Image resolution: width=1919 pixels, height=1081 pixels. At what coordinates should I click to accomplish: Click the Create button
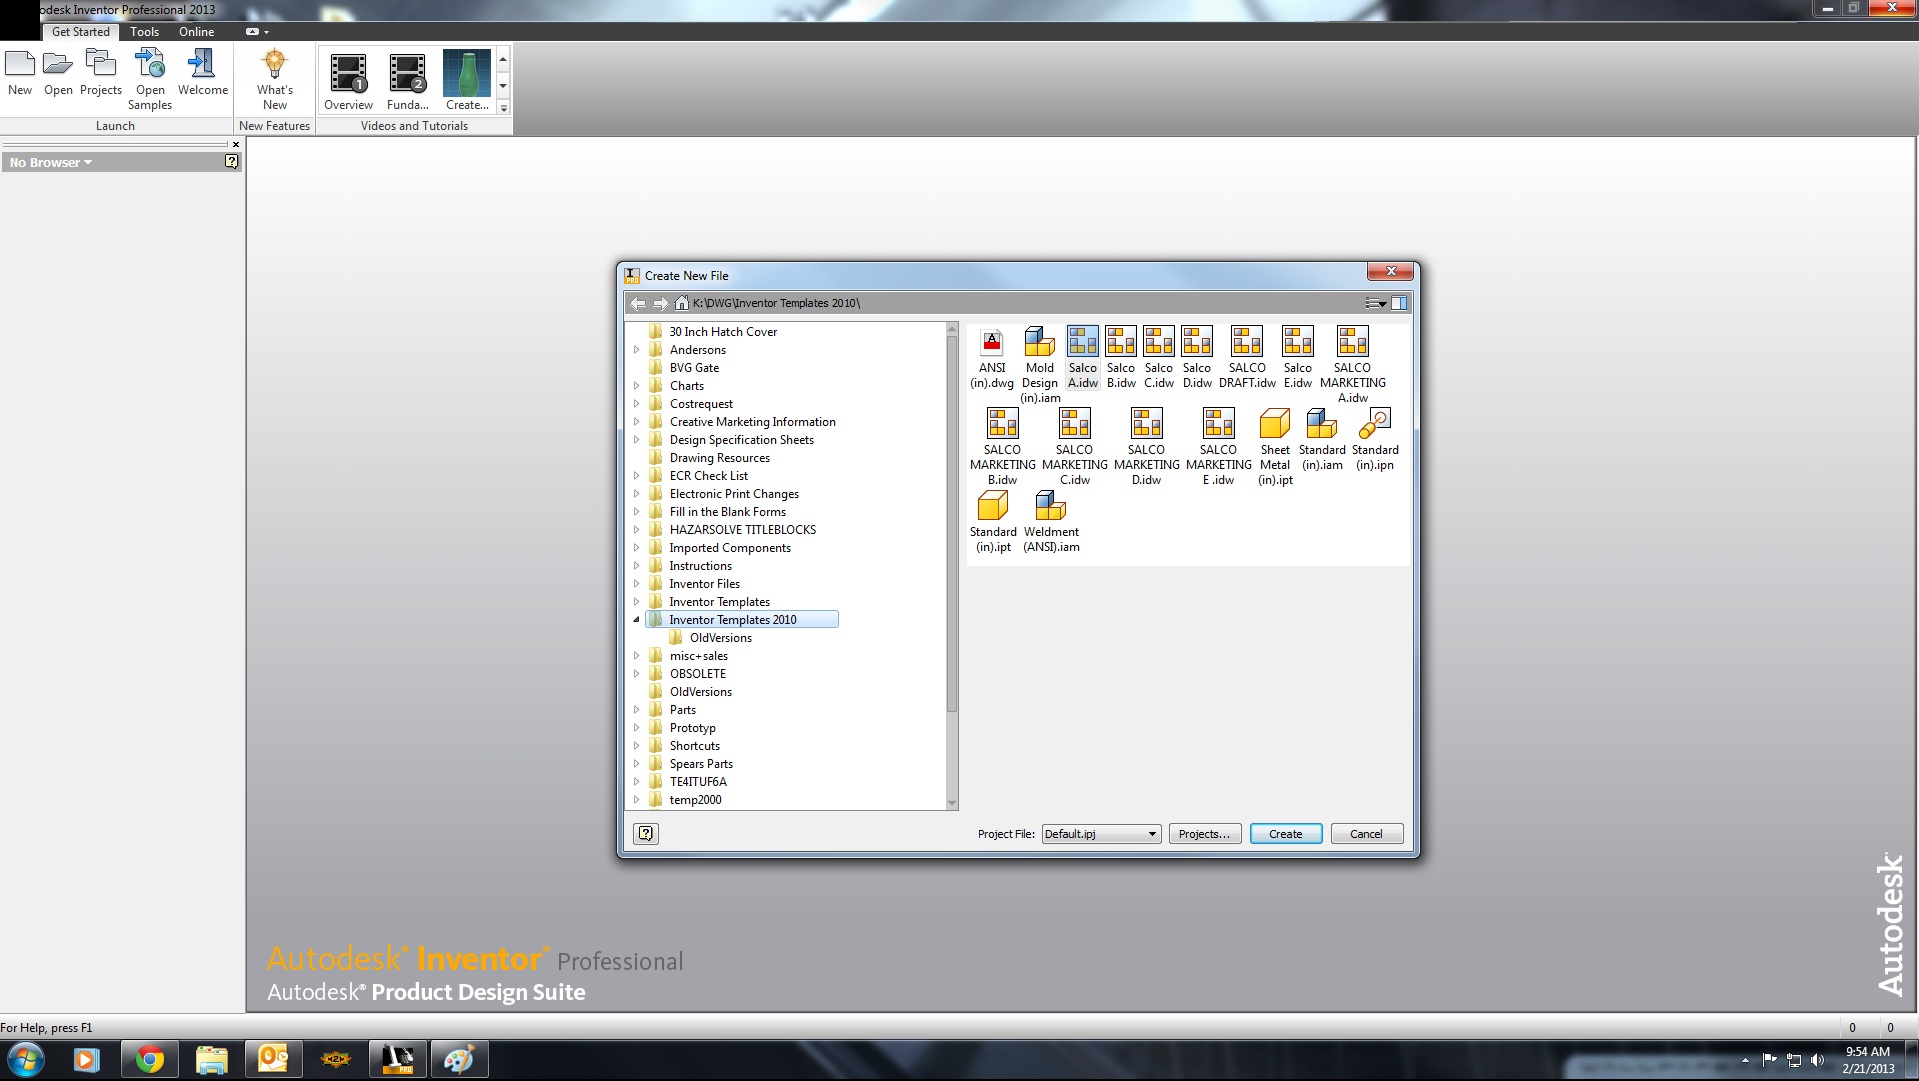click(1286, 834)
